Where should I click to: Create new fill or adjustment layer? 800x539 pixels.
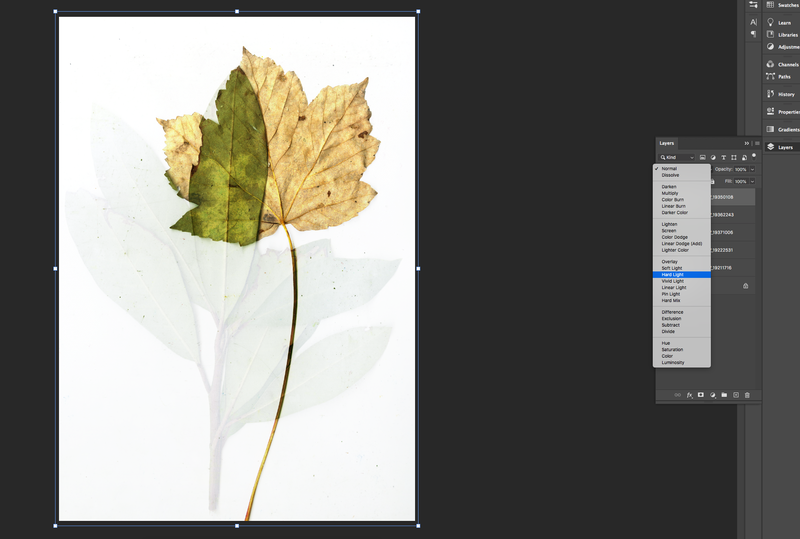tap(713, 395)
